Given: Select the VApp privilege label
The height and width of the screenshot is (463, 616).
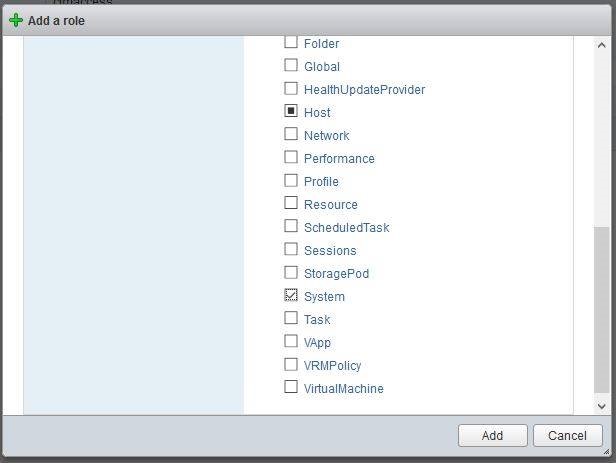Looking at the screenshot, I should click(317, 343).
